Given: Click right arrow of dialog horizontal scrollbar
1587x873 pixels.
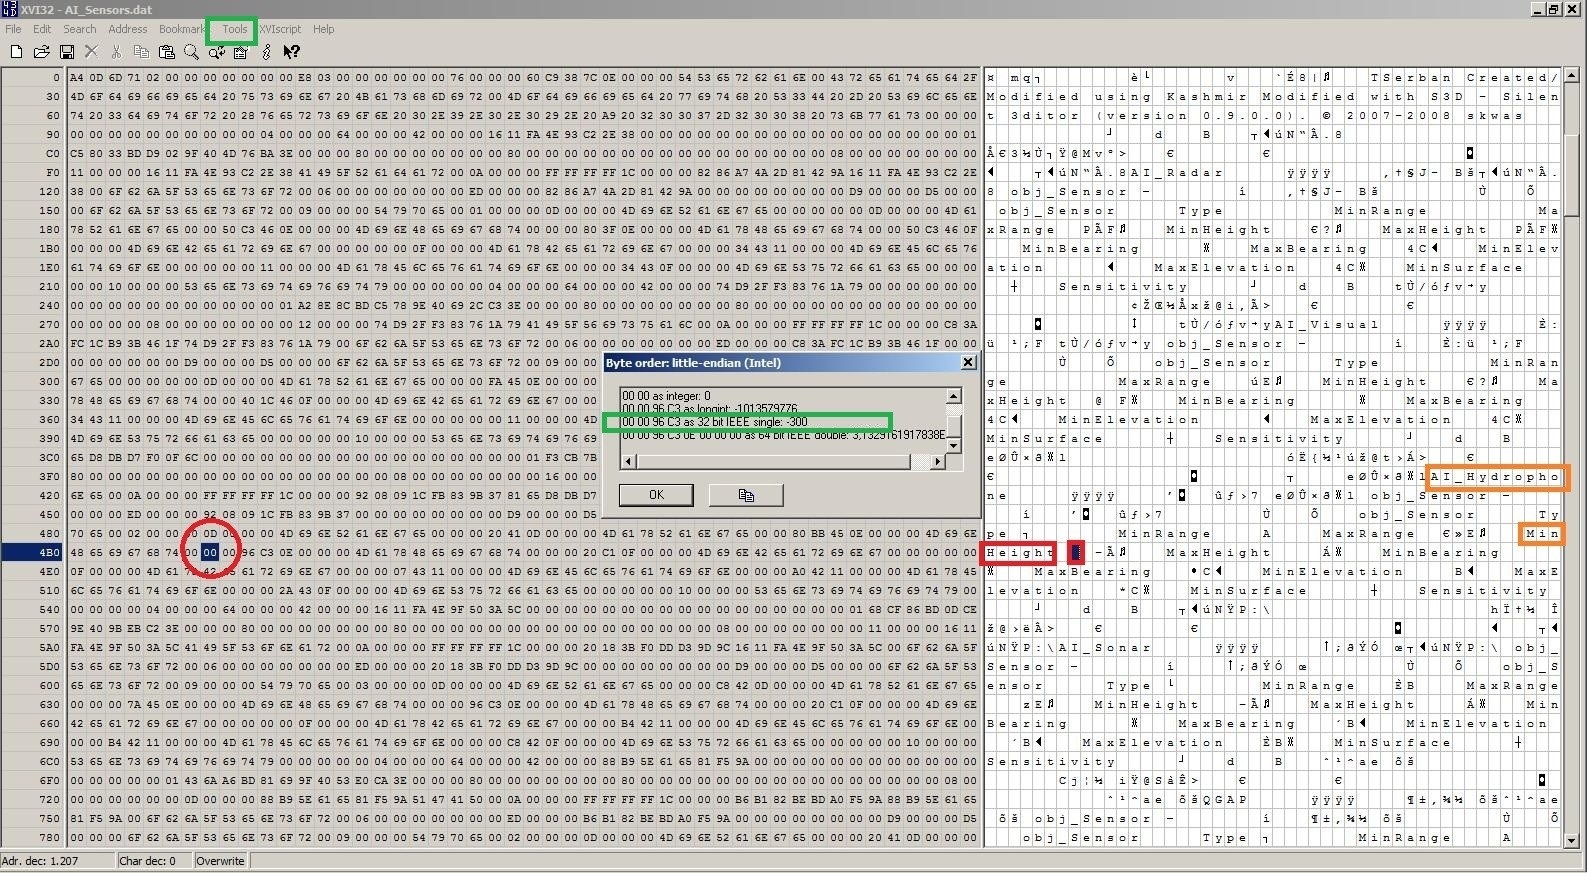Looking at the screenshot, I should pyautogui.click(x=937, y=461).
